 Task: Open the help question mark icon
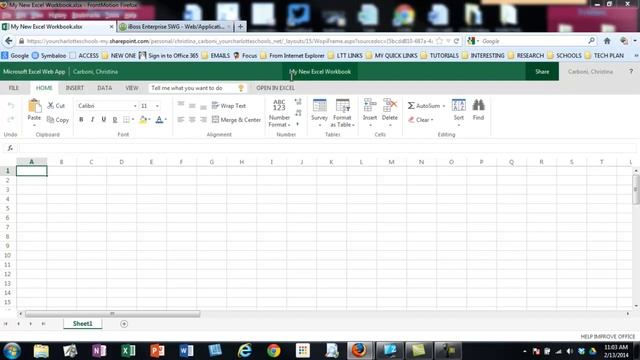(x=631, y=71)
